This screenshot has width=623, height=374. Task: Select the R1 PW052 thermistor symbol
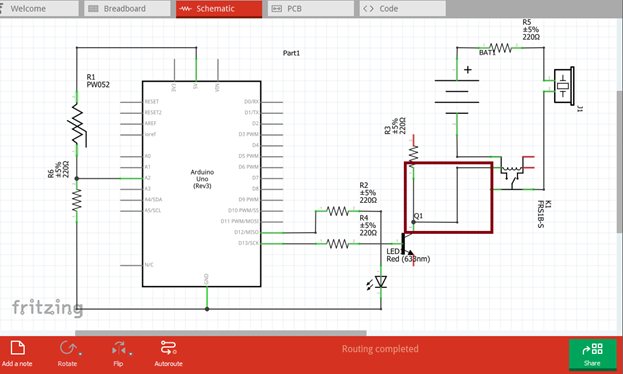click(x=77, y=124)
